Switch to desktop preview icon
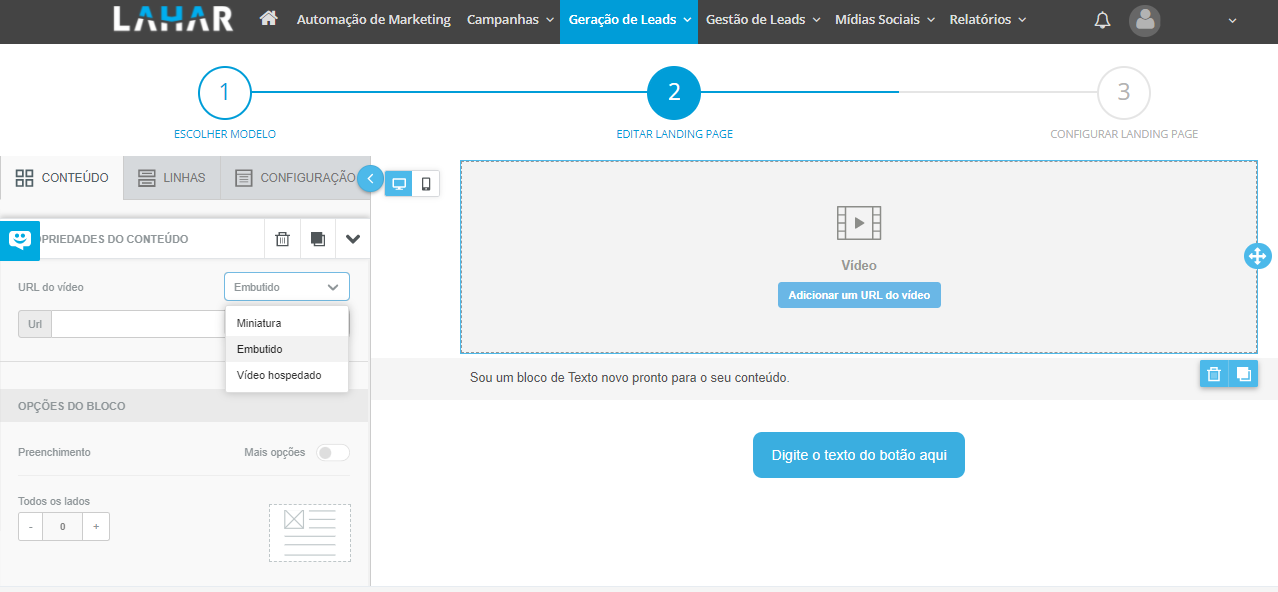This screenshot has width=1278, height=592. tap(399, 183)
